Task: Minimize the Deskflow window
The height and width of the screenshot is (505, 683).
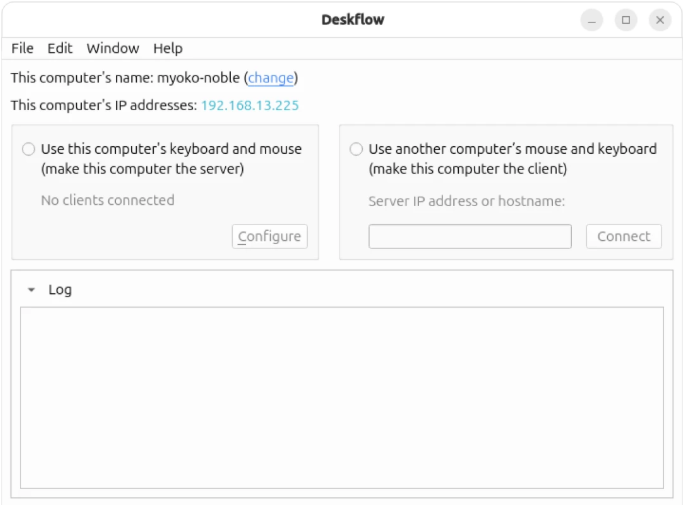Action: pyautogui.click(x=592, y=20)
